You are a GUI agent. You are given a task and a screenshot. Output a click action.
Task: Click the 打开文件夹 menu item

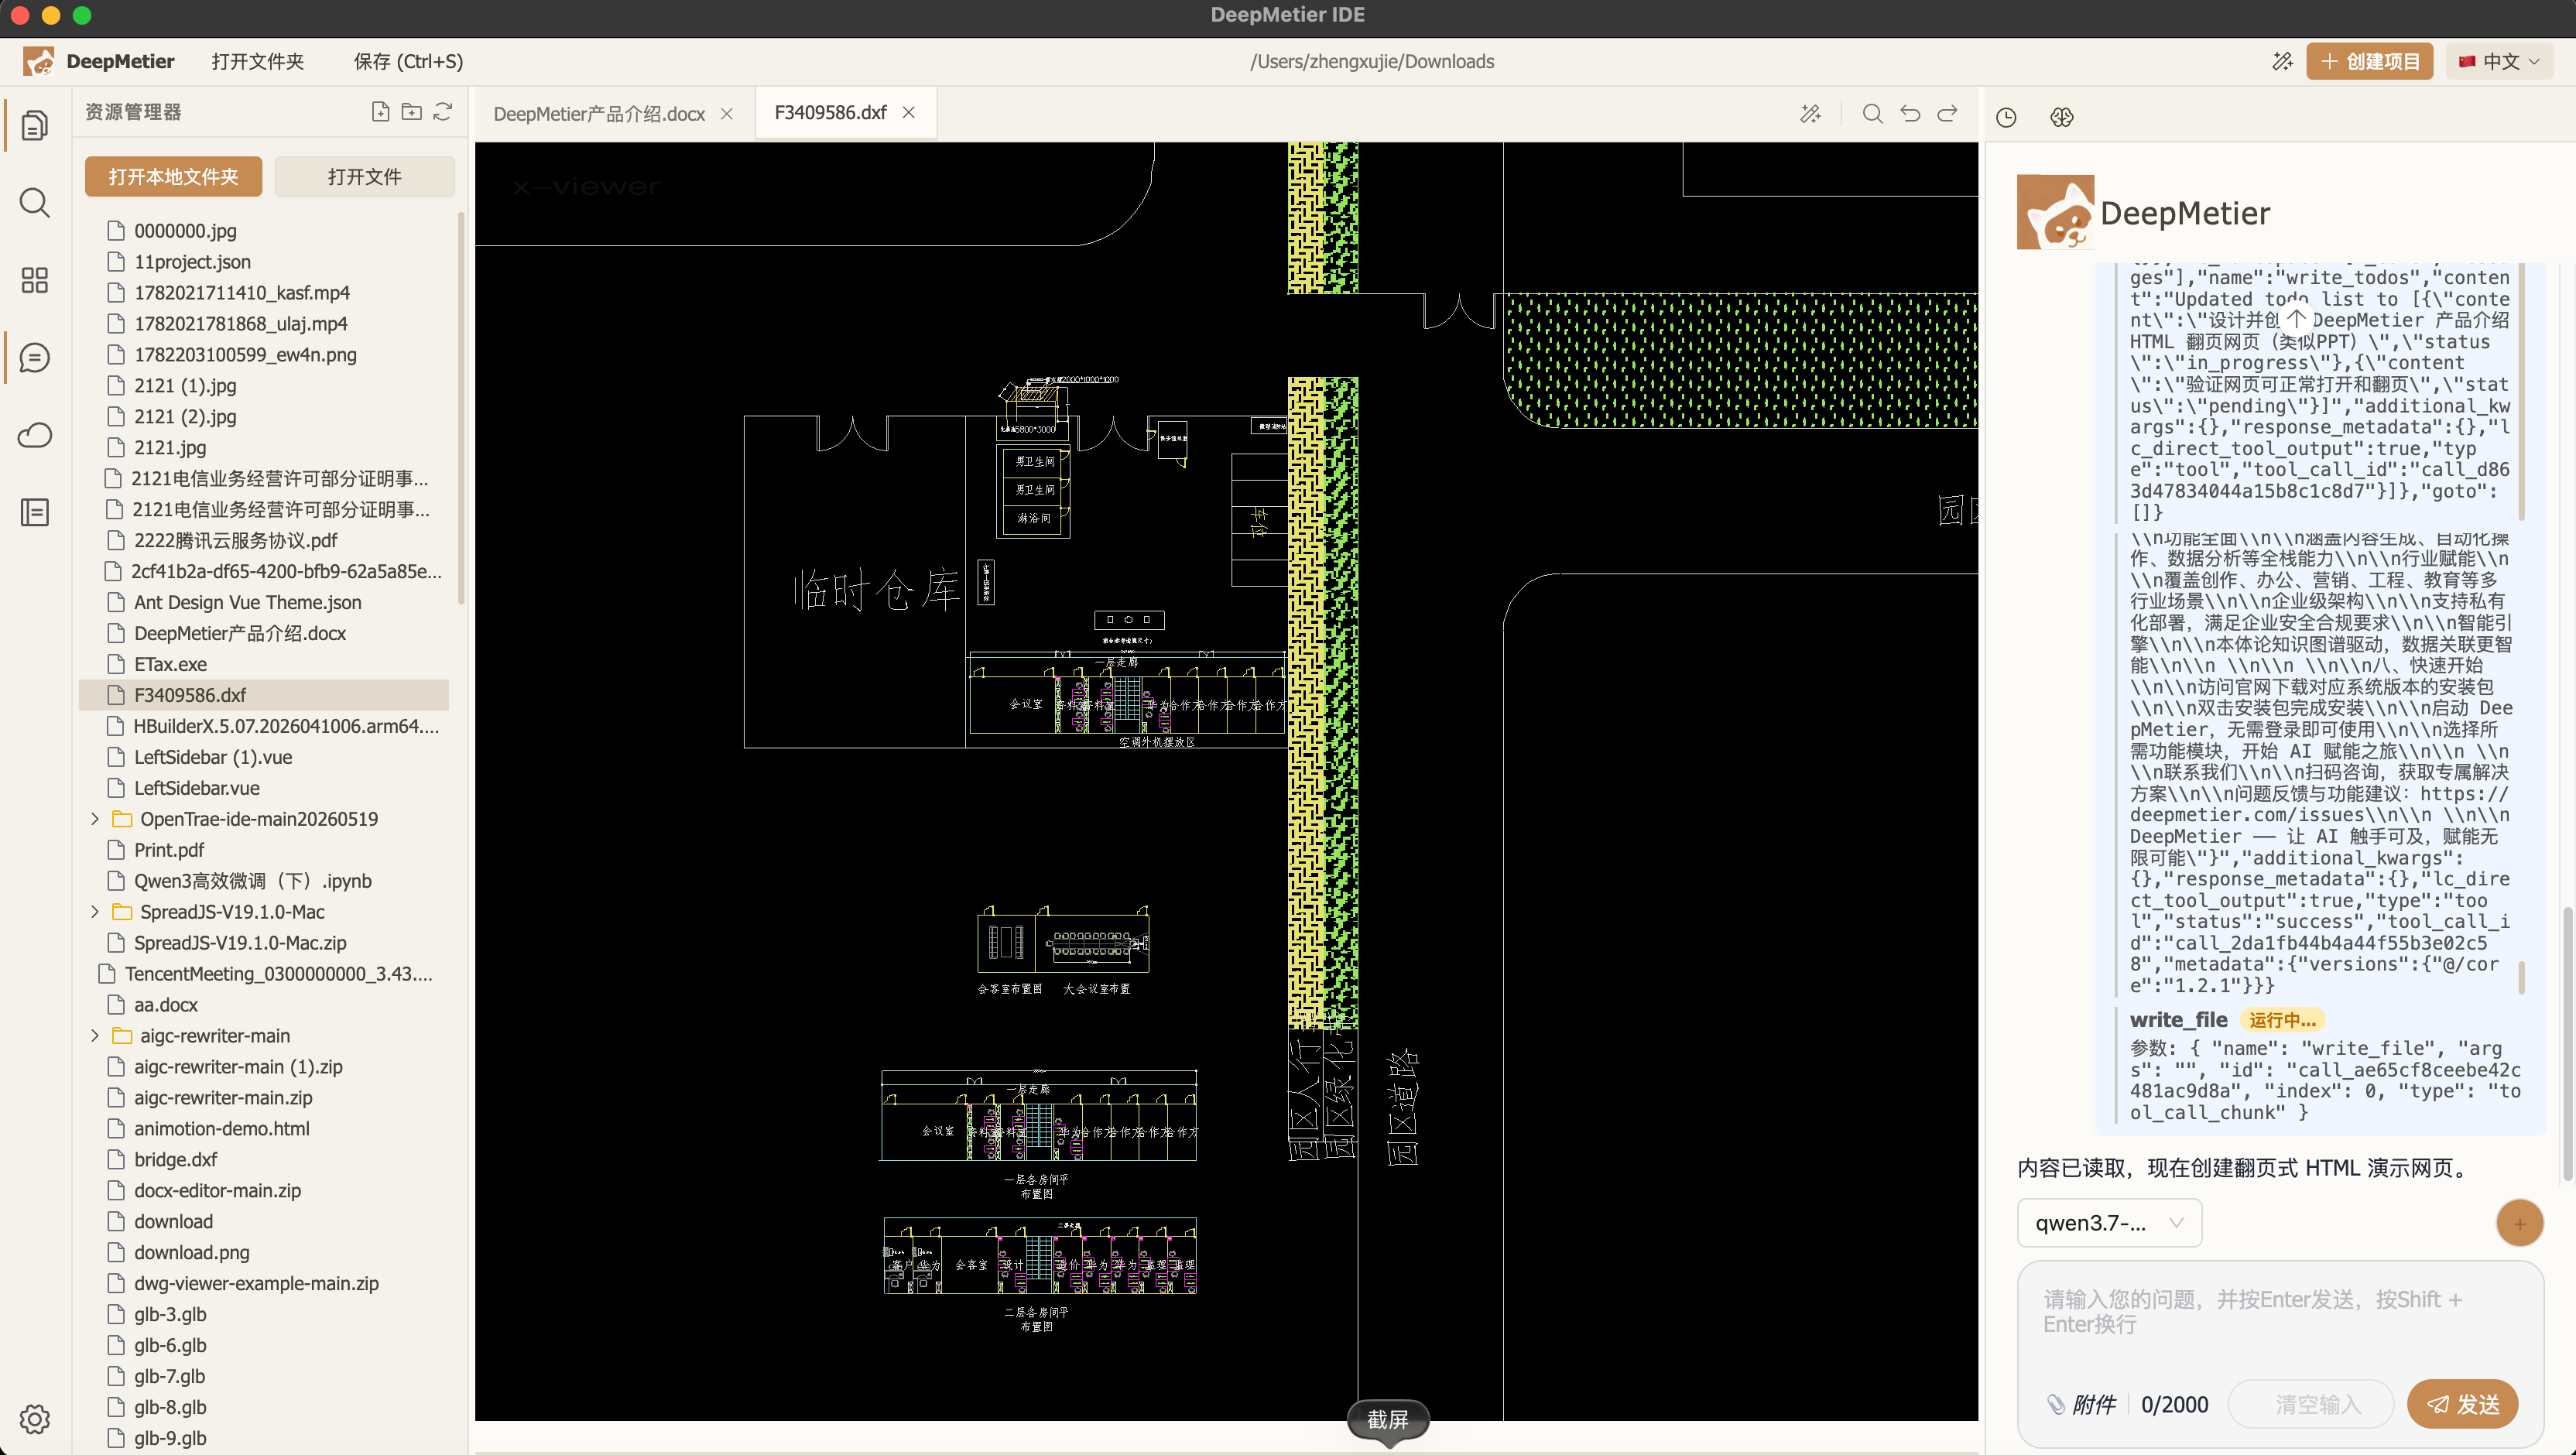pyautogui.click(x=258, y=61)
